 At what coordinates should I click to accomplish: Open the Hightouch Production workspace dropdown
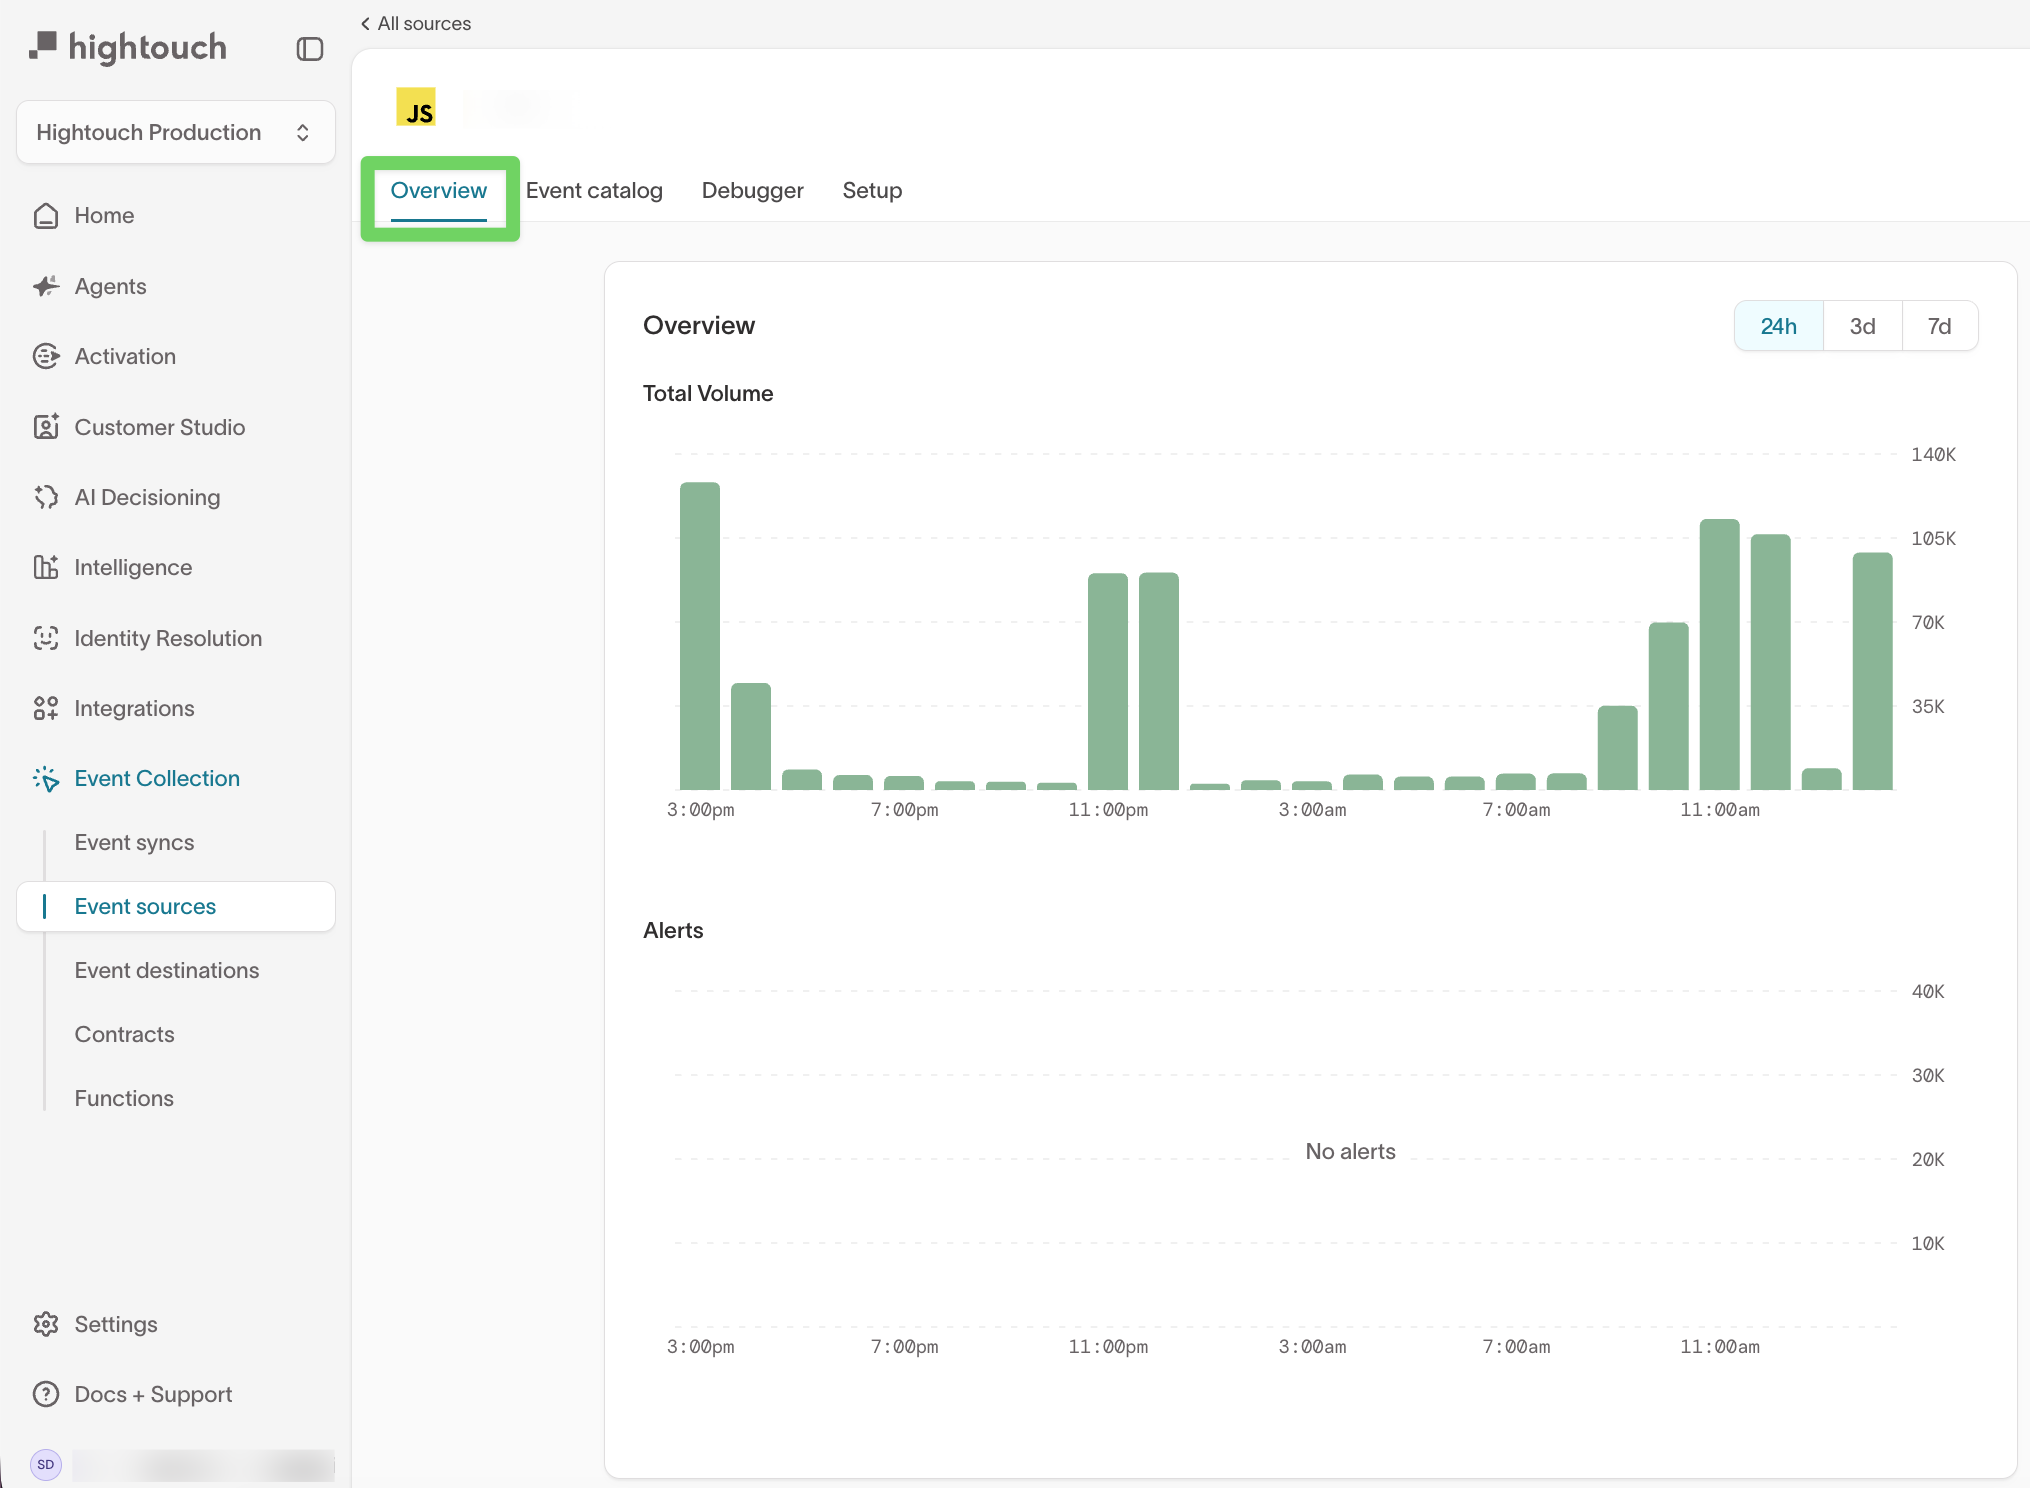coord(175,132)
